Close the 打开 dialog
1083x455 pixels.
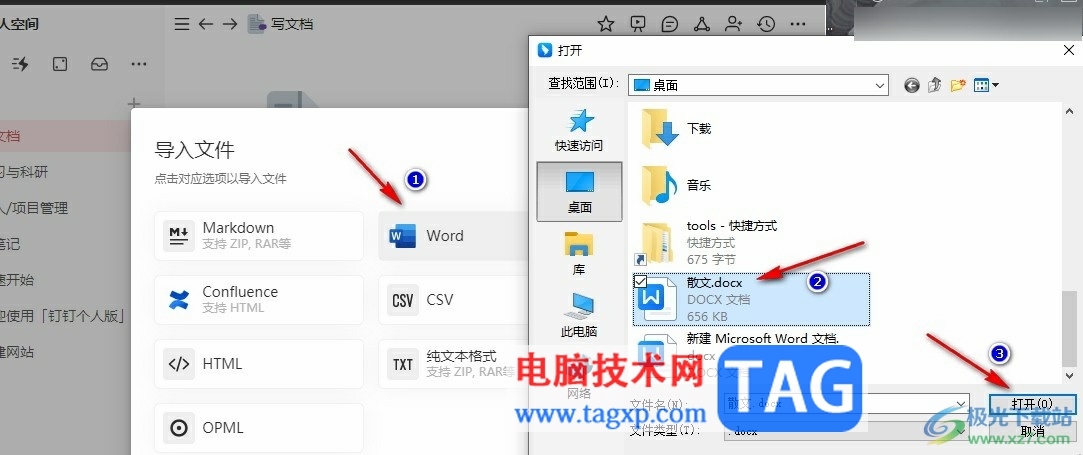pos(1069,50)
